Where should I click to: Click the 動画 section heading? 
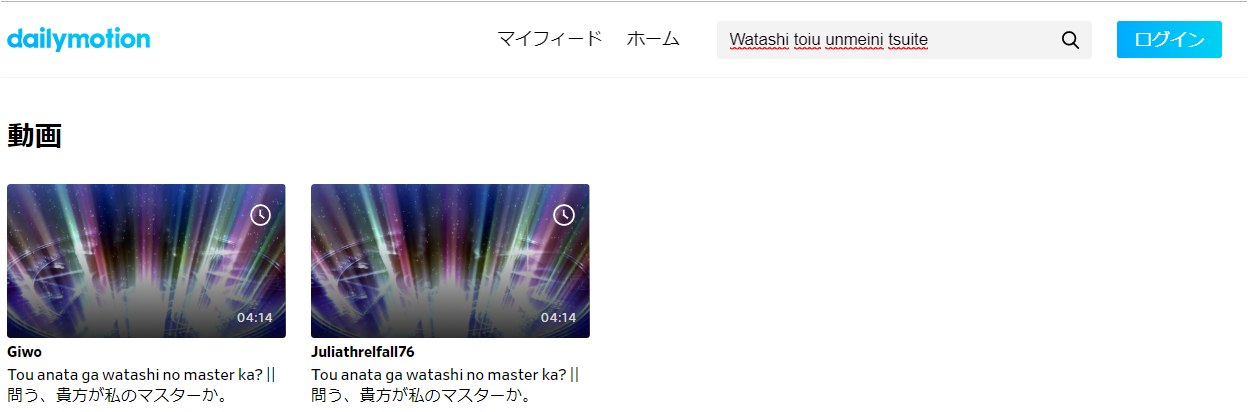pos(34,135)
